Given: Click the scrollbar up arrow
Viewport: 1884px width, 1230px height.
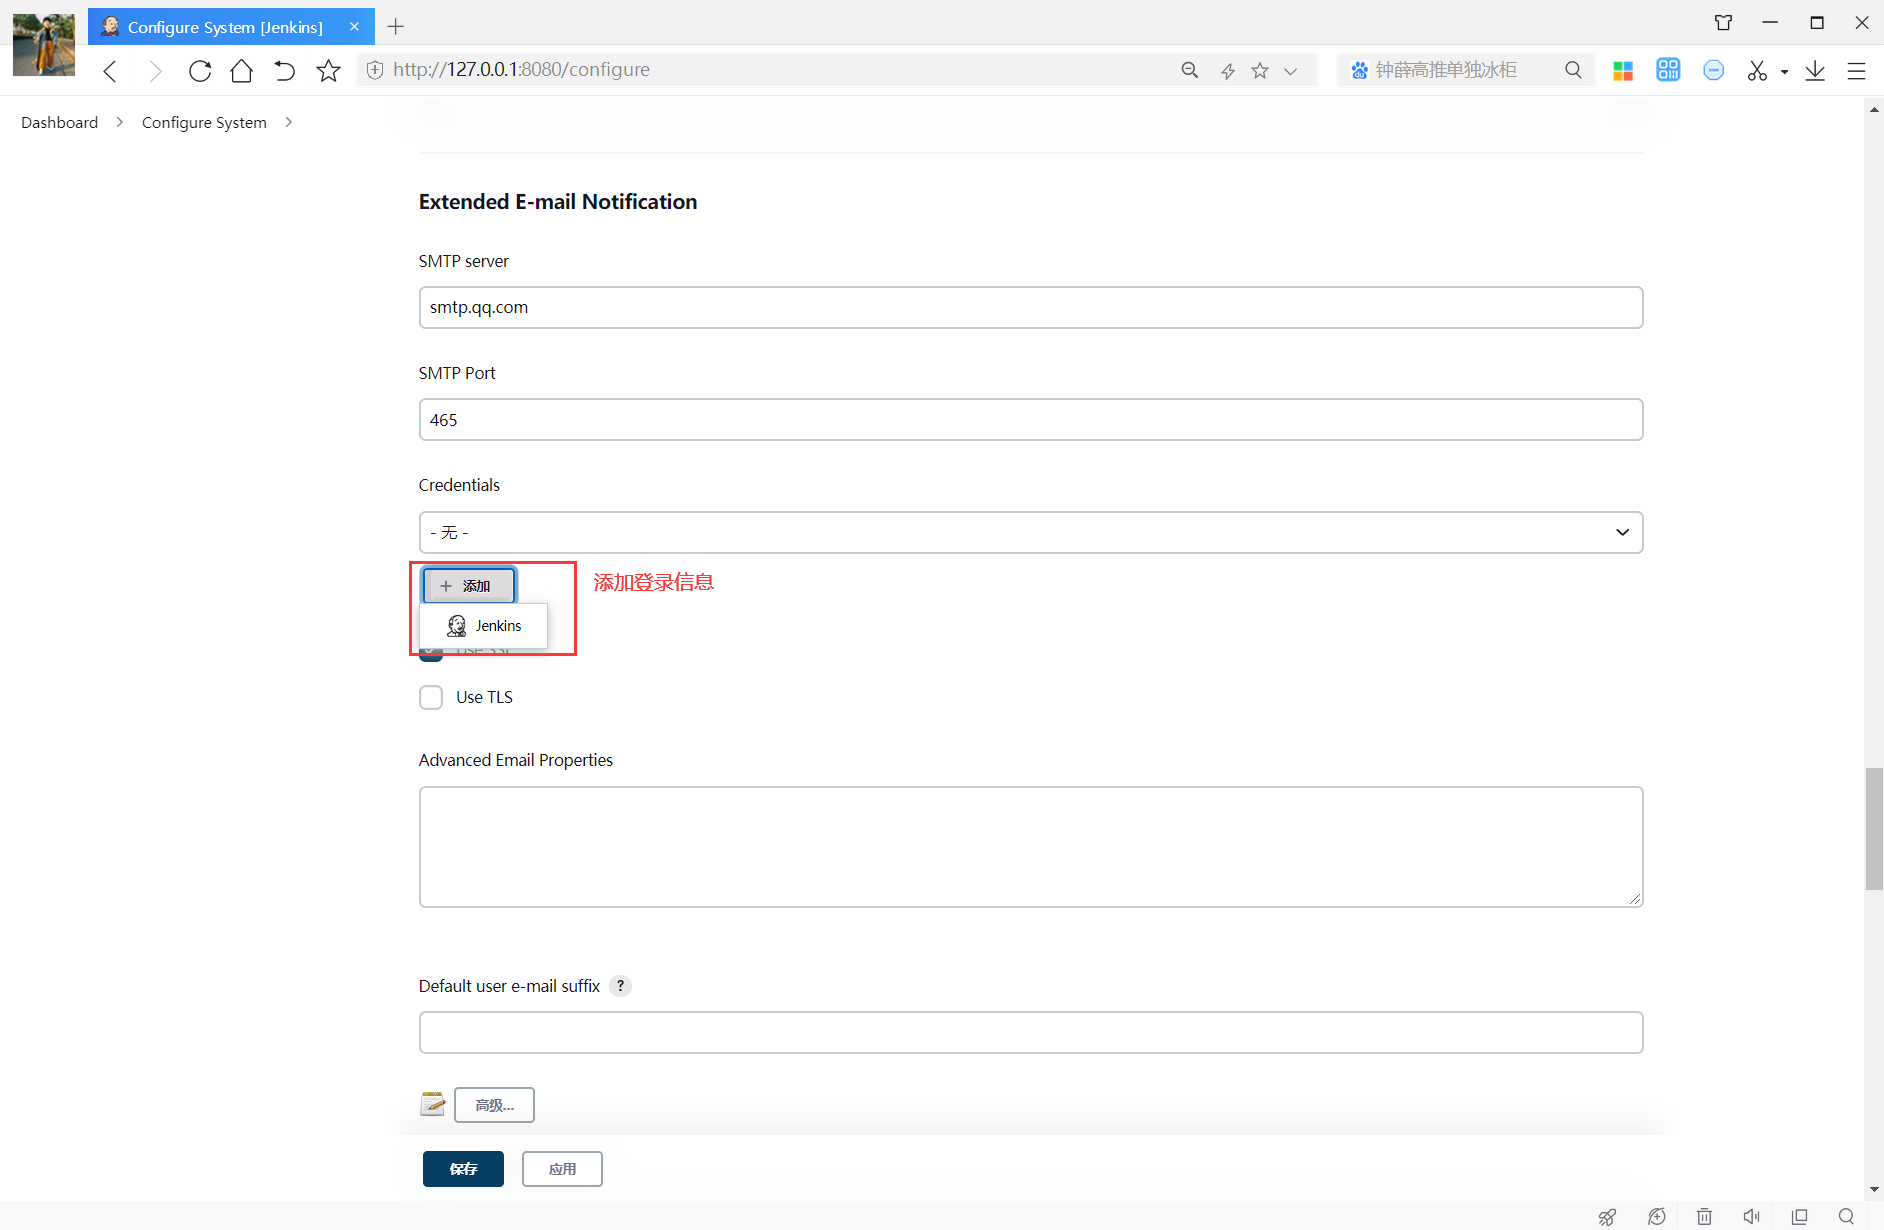Looking at the screenshot, I should pyautogui.click(x=1874, y=109).
